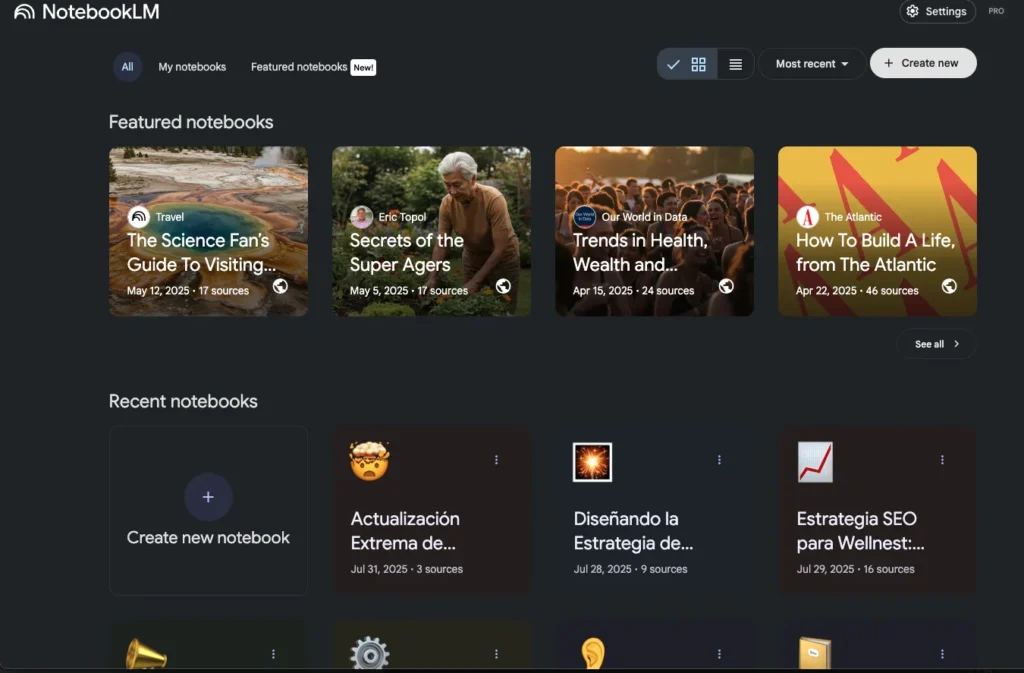Click the rising chart emoji icon
The width and height of the screenshot is (1024, 673).
tap(815, 462)
